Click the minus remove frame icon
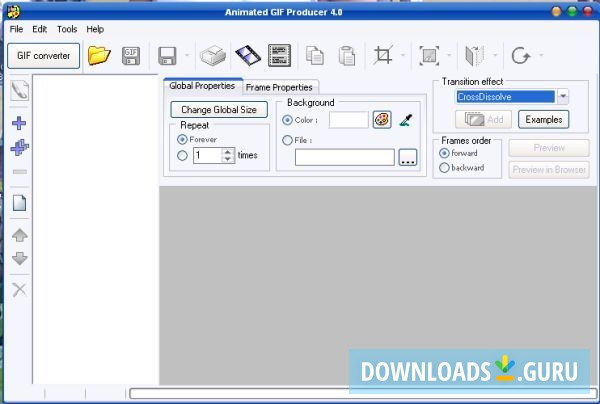The height and width of the screenshot is (404, 600). point(20,172)
